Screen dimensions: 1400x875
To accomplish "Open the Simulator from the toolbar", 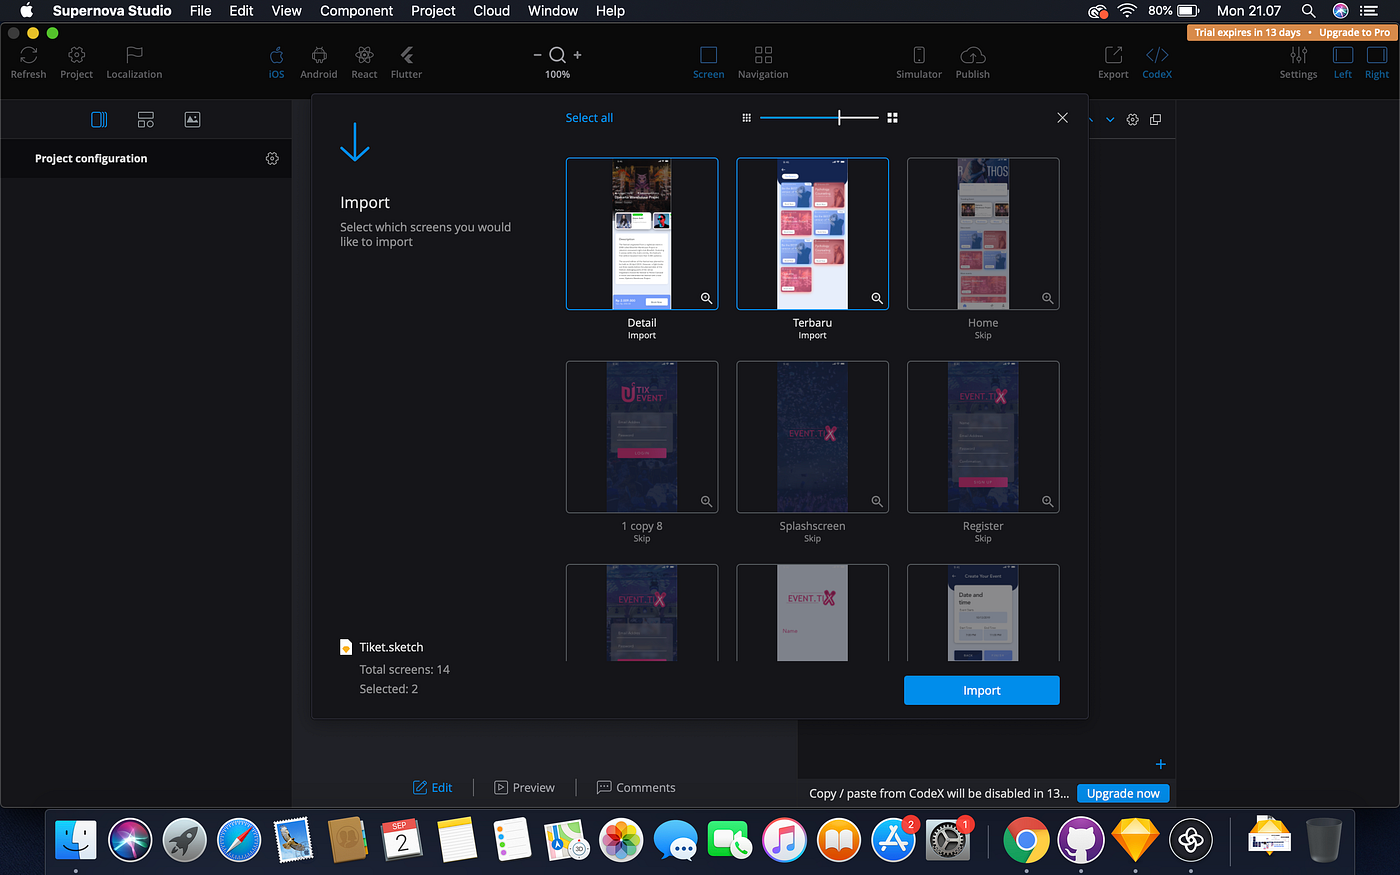I will click(x=919, y=62).
